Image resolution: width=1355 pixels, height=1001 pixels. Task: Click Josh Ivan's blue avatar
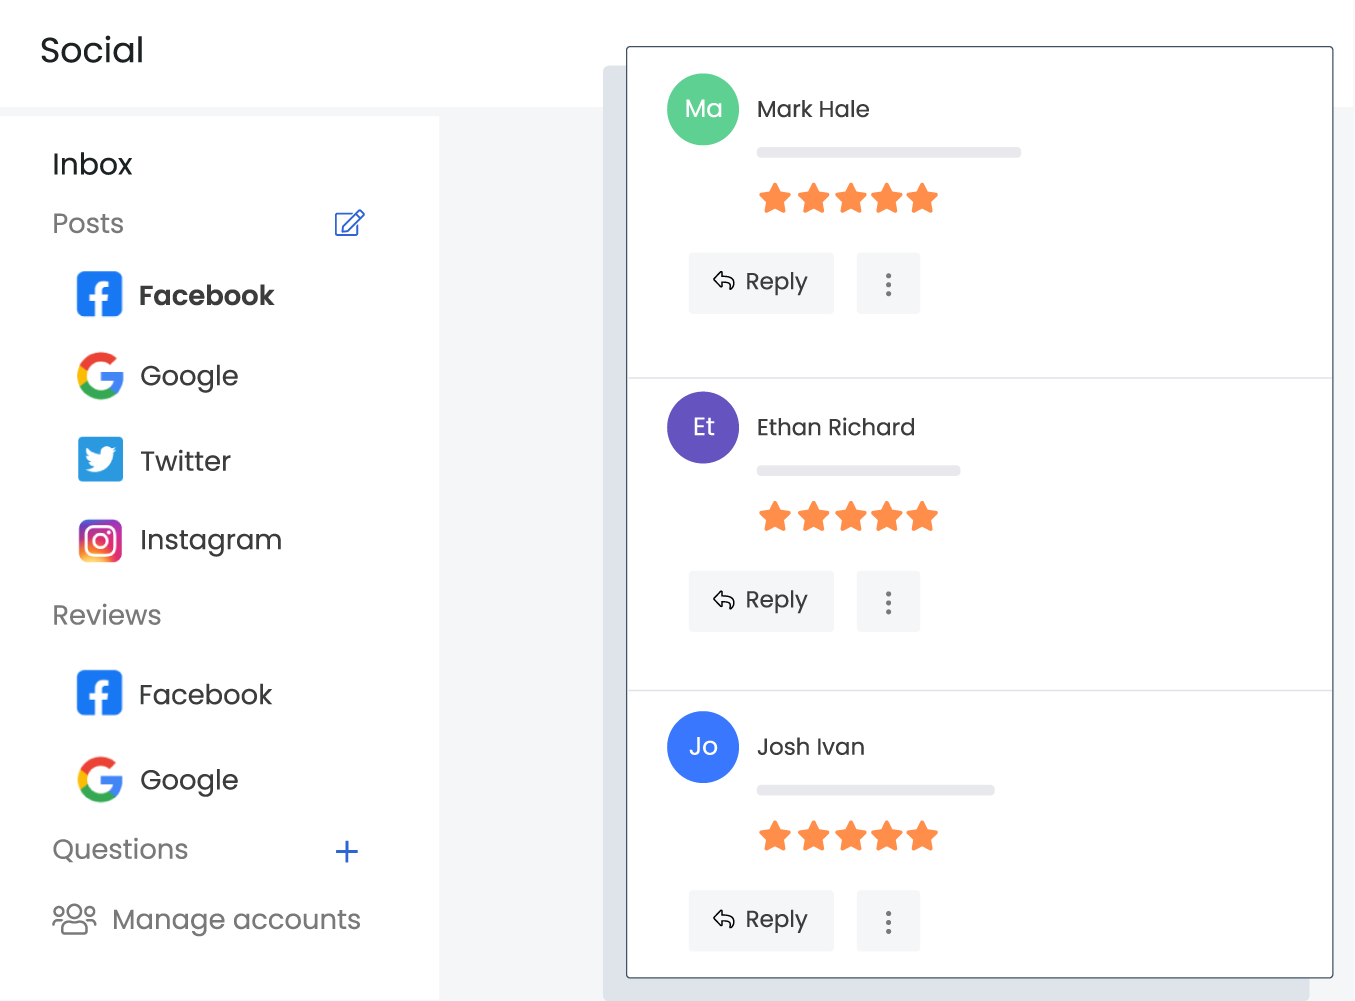point(703,747)
